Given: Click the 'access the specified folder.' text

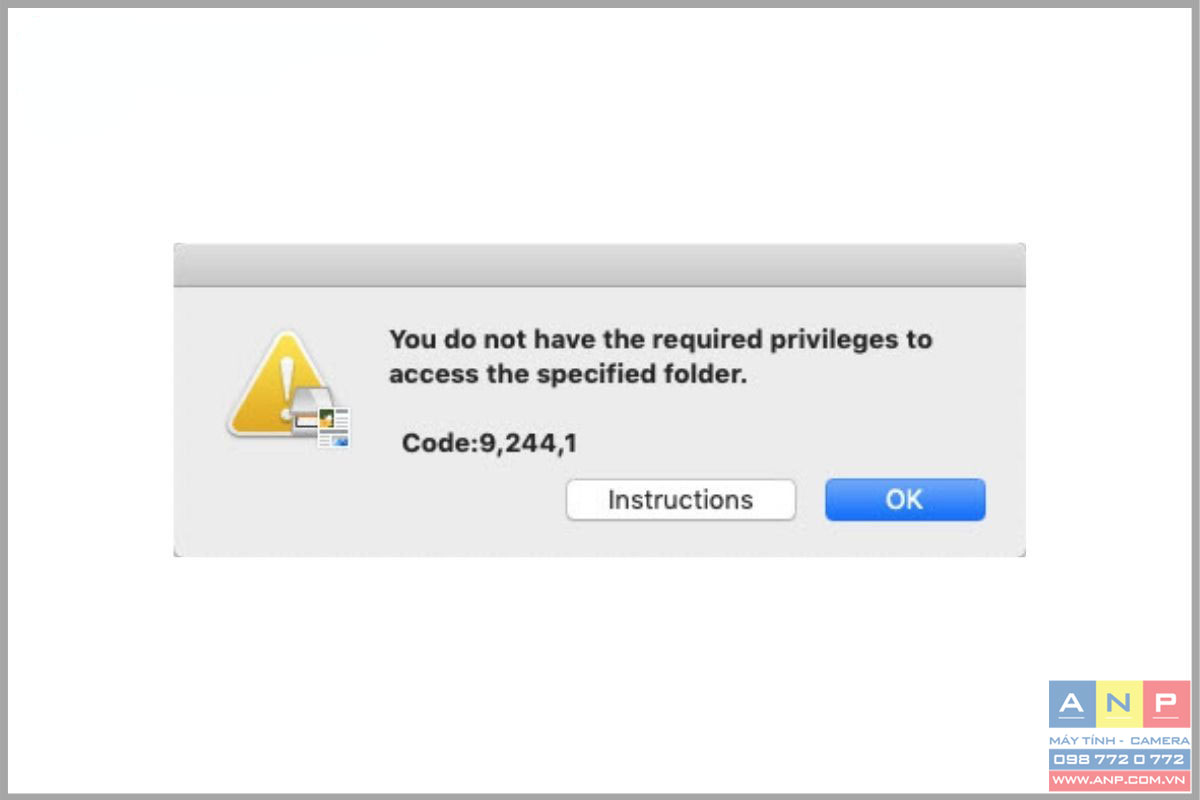Looking at the screenshot, I should pos(568,376).
